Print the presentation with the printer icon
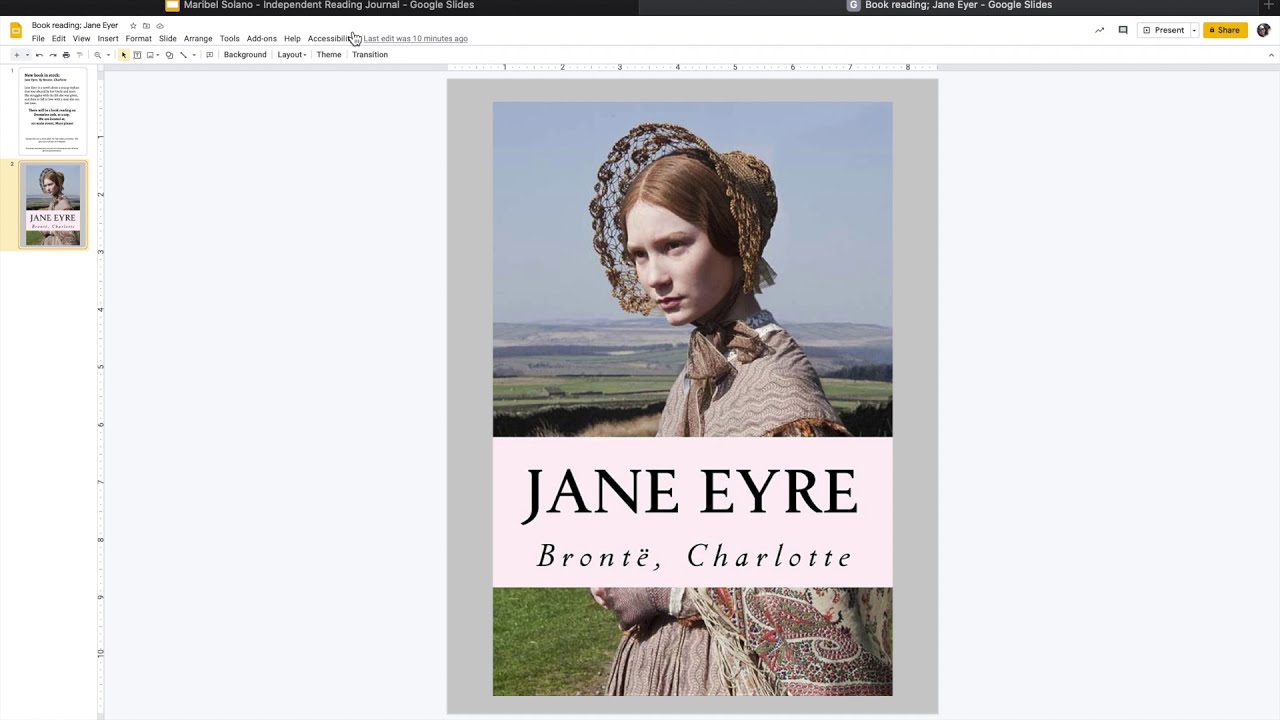Image resolution: width=1280 pixels, height=720 pixels. [66, 55]
